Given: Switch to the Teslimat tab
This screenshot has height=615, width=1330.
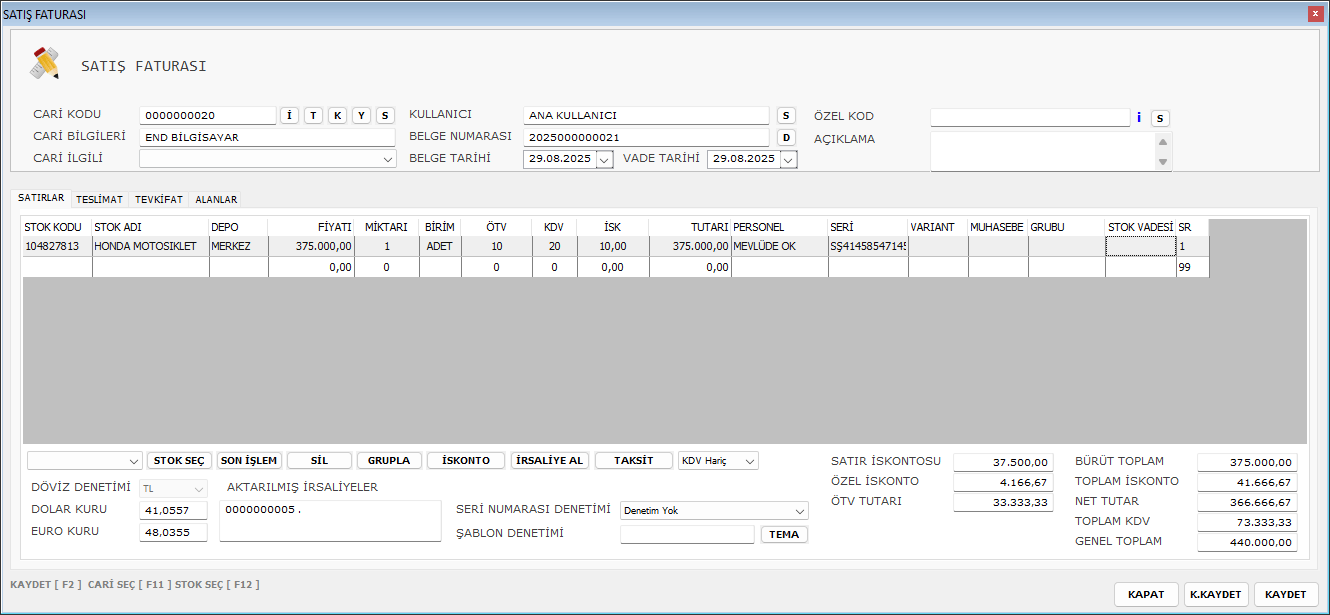Looking at the screenshot, I should [99, 200].
